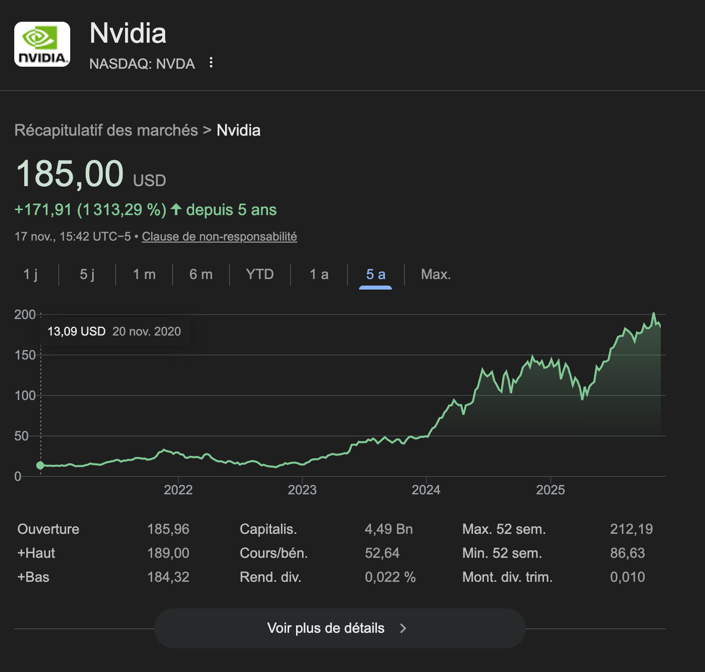Image resolution: width=705 pixels, height=672 pixels.
Task: Click the 0,022 % dividend yield value
Action: click(390, 577)
